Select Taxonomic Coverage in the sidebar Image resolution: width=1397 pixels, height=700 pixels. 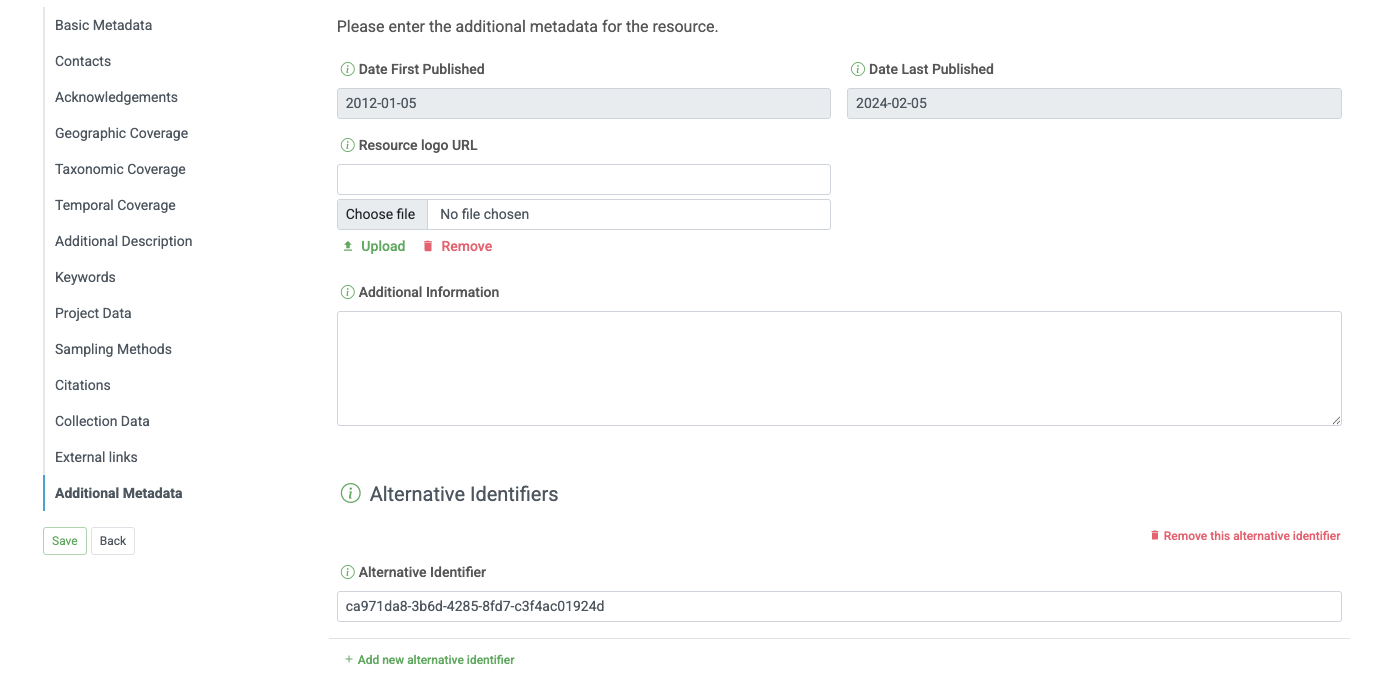coord(120,169)
